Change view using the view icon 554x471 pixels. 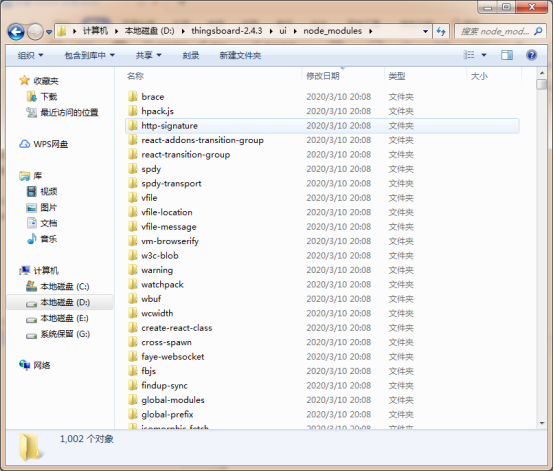click(x=469, y=55)
